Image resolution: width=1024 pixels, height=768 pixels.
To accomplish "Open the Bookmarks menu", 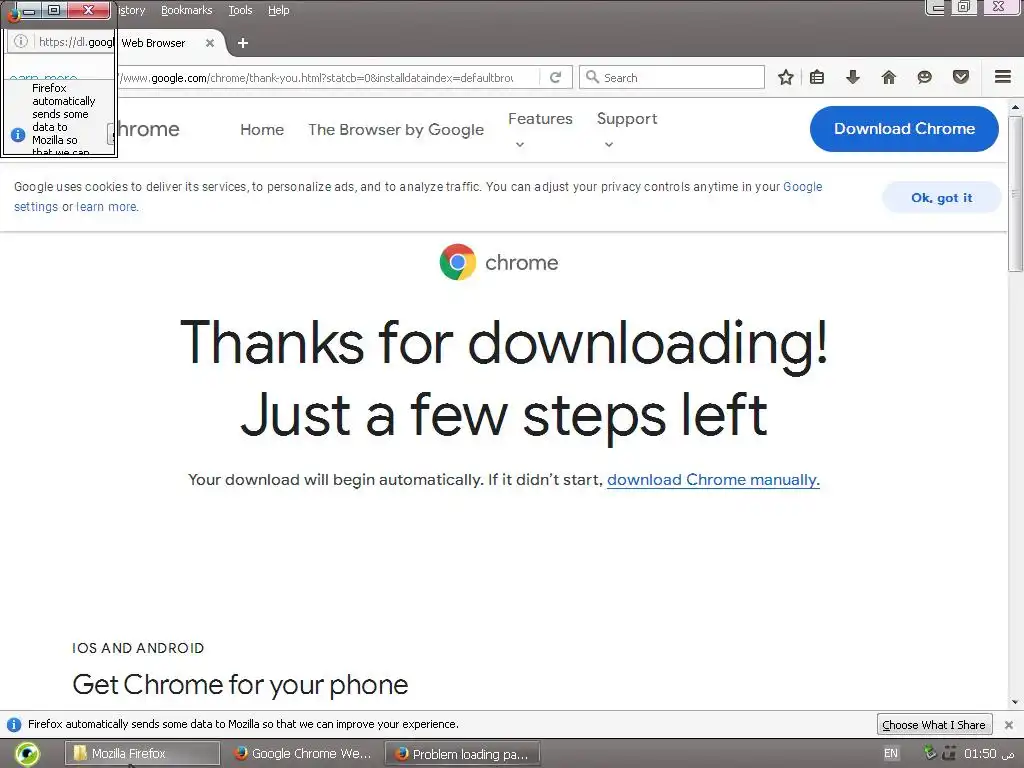I will [186, 10].
